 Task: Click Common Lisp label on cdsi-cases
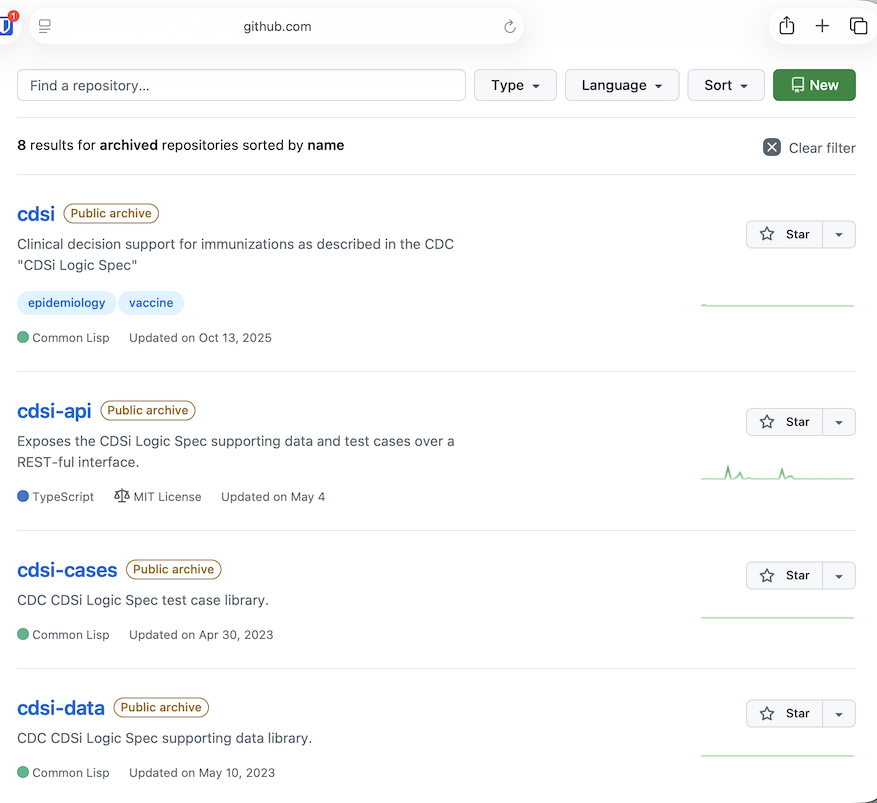tap(70, 635)
